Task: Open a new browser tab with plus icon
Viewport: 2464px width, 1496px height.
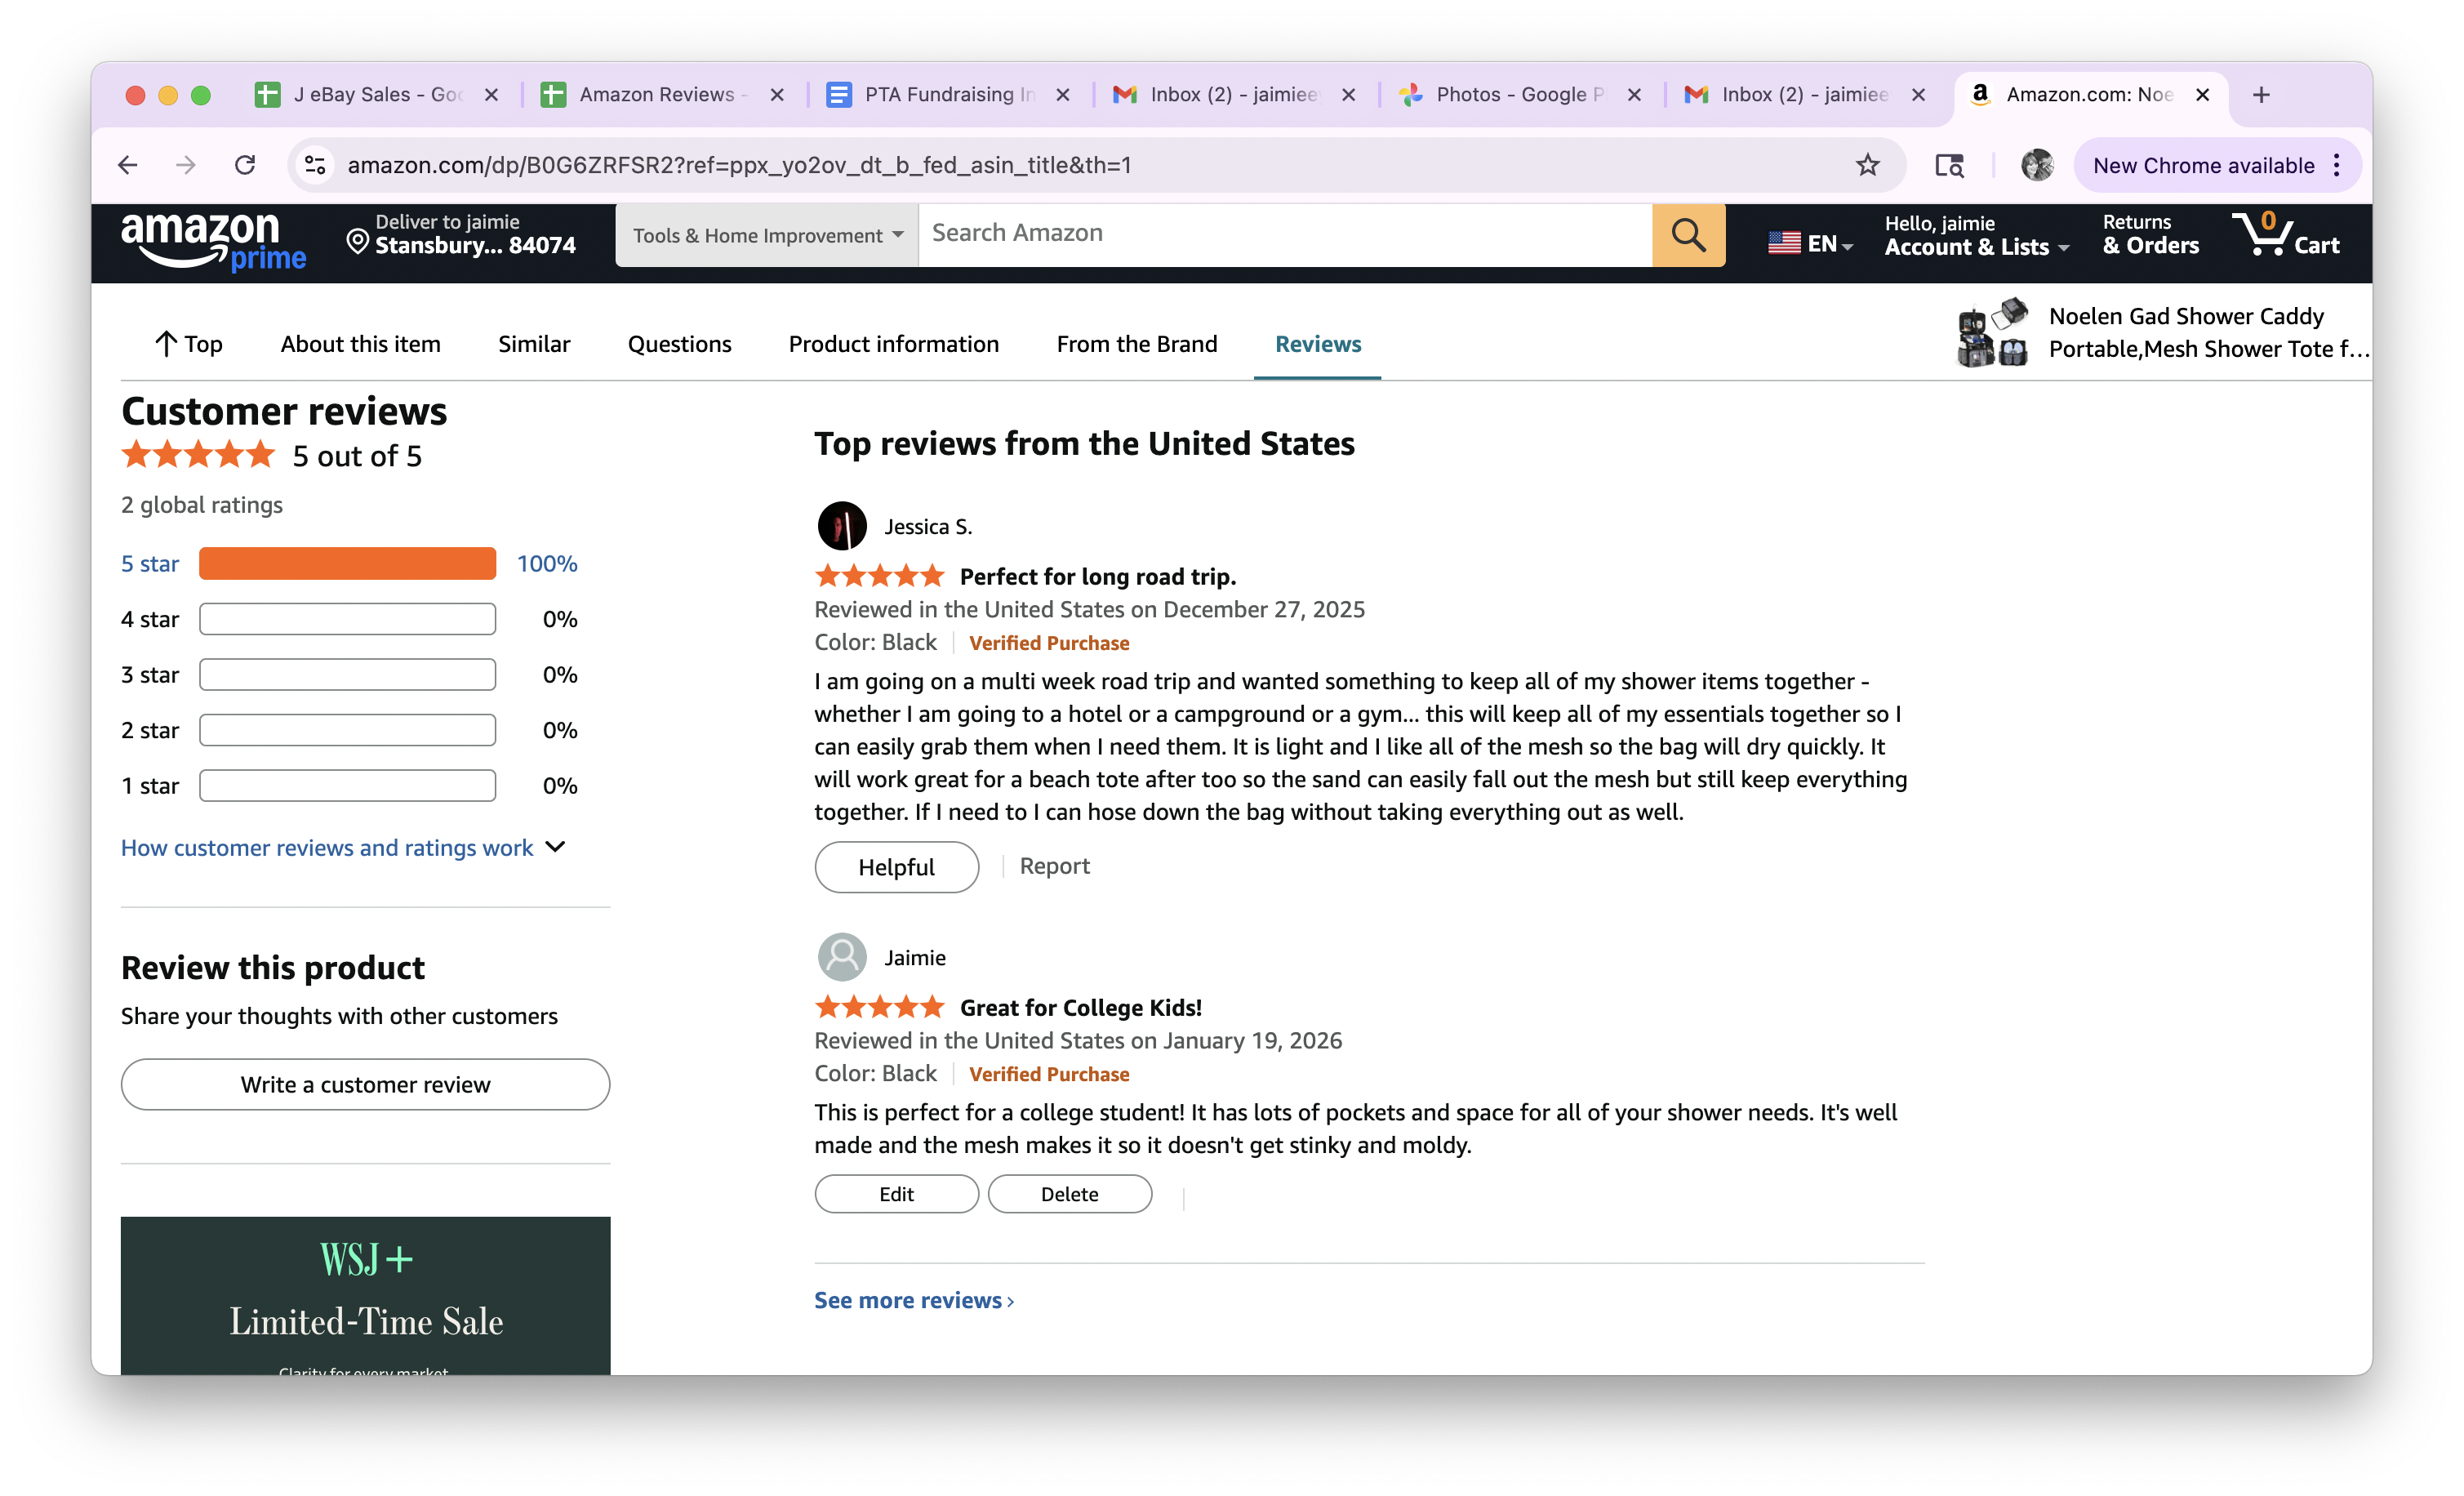Action: point(2261,95)
